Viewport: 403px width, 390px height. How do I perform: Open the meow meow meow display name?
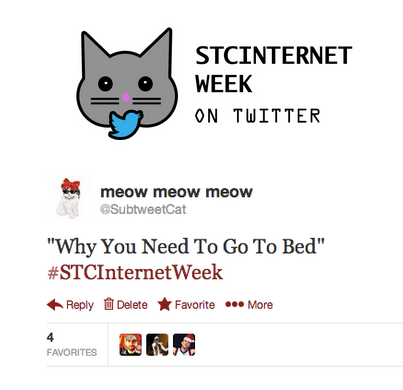[176, 192]
